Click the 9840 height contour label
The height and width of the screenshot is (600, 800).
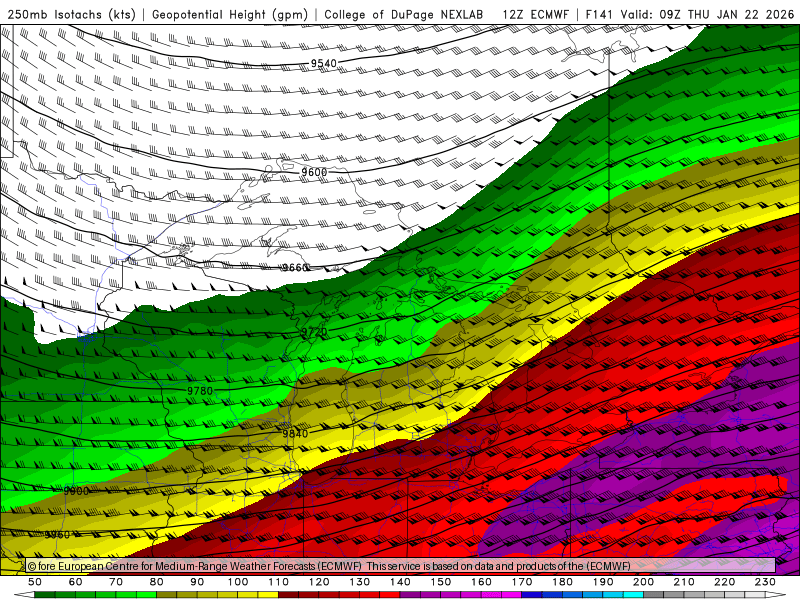pos(295,433)
